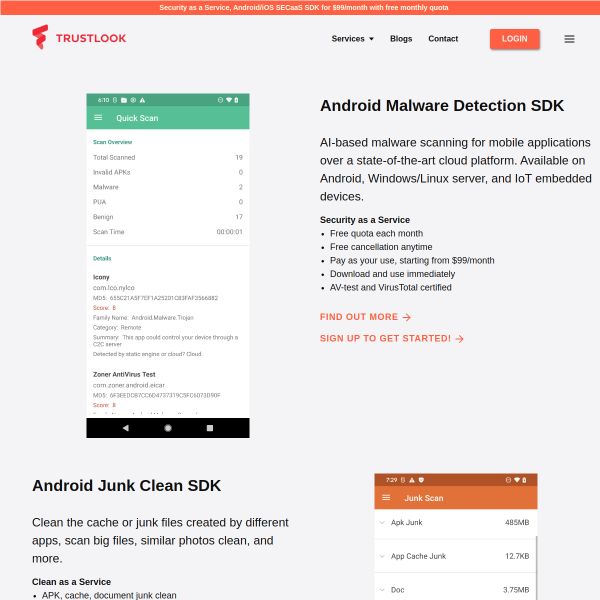600x600 pixels.
Task: Click the Android Malware Detection SDK heading
Action: pyautogui.click(x=442, y=106)
